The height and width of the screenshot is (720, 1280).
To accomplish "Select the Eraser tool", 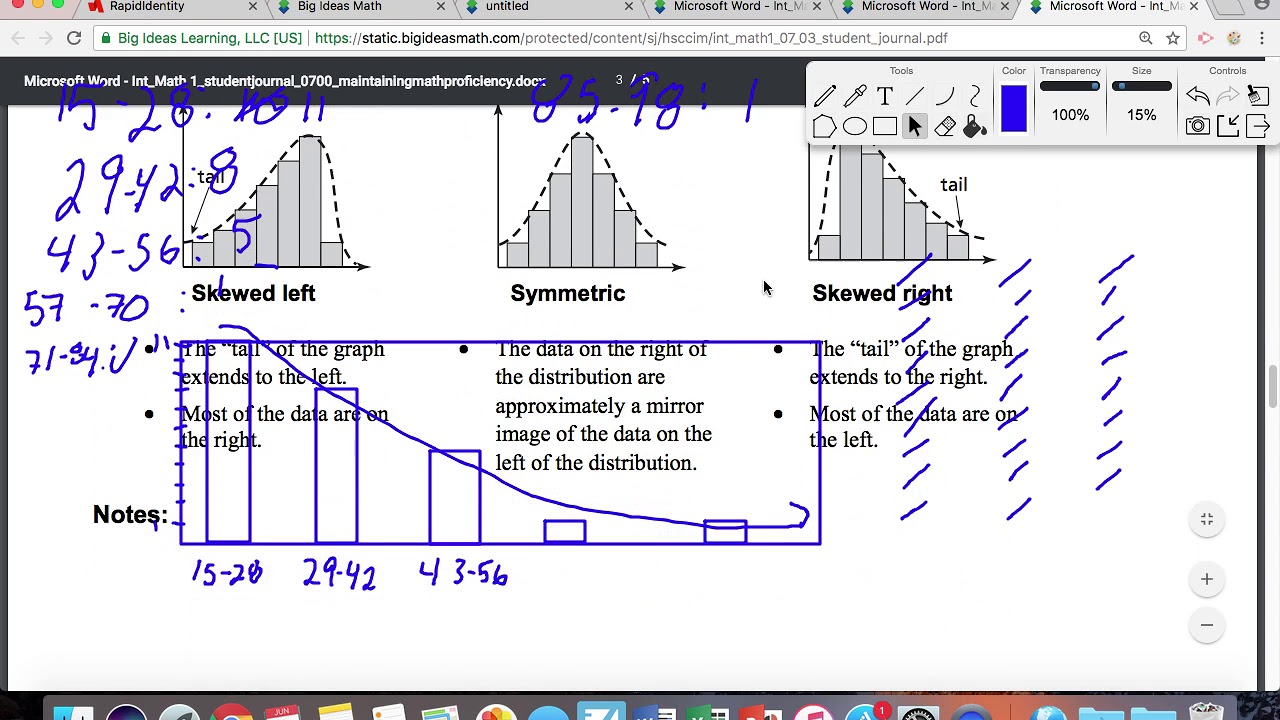I will click(x=945, y=127).
